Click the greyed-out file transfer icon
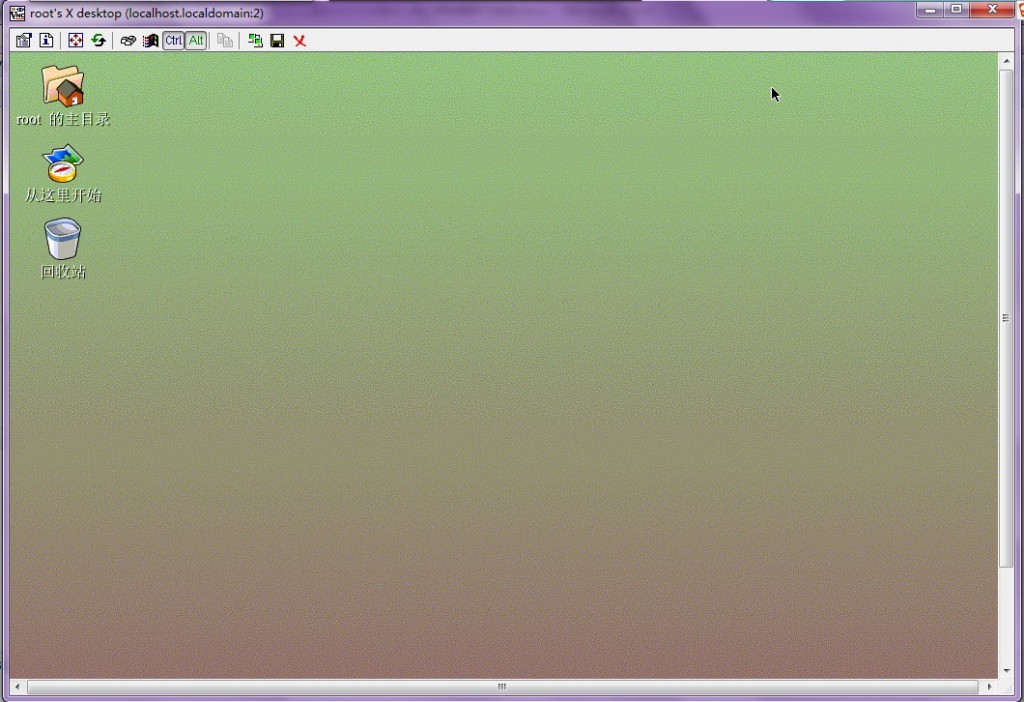The height and width of the screenshot is (702, 1024). pyautogui.click(x=225, y=40)
